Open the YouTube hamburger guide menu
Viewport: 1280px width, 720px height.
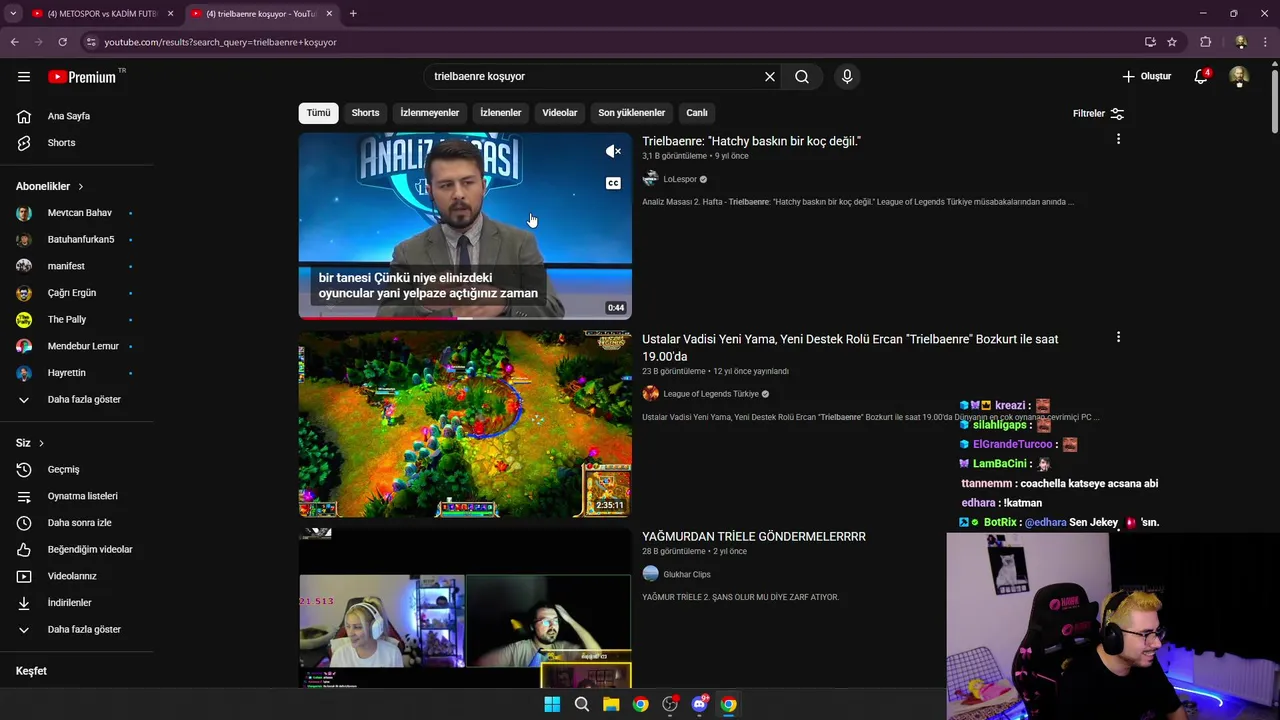24,77
